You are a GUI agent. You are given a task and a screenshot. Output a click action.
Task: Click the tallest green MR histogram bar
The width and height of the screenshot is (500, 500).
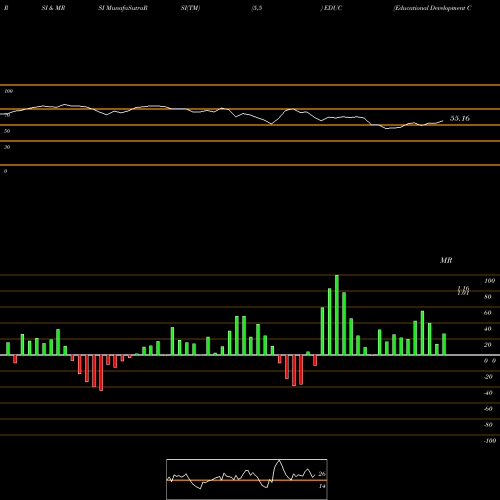(337, 315)
